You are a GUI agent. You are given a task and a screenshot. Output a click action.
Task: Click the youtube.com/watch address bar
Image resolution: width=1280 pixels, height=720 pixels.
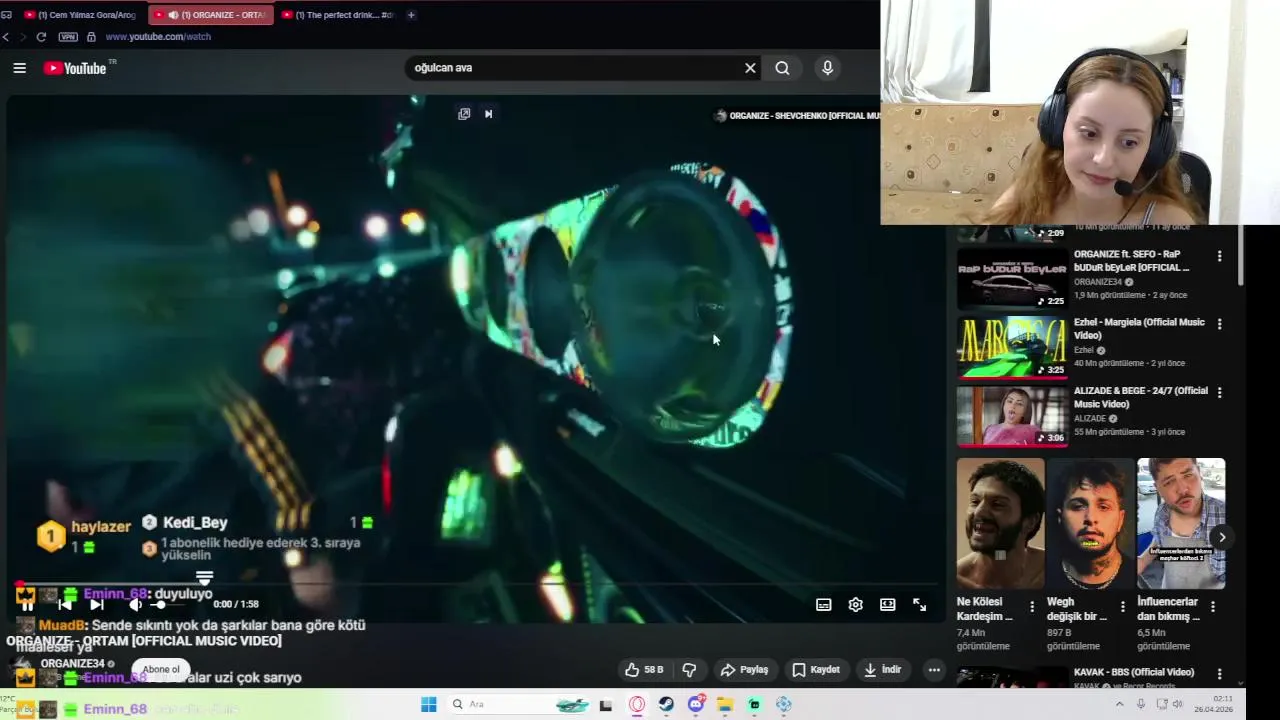[158, 37]
